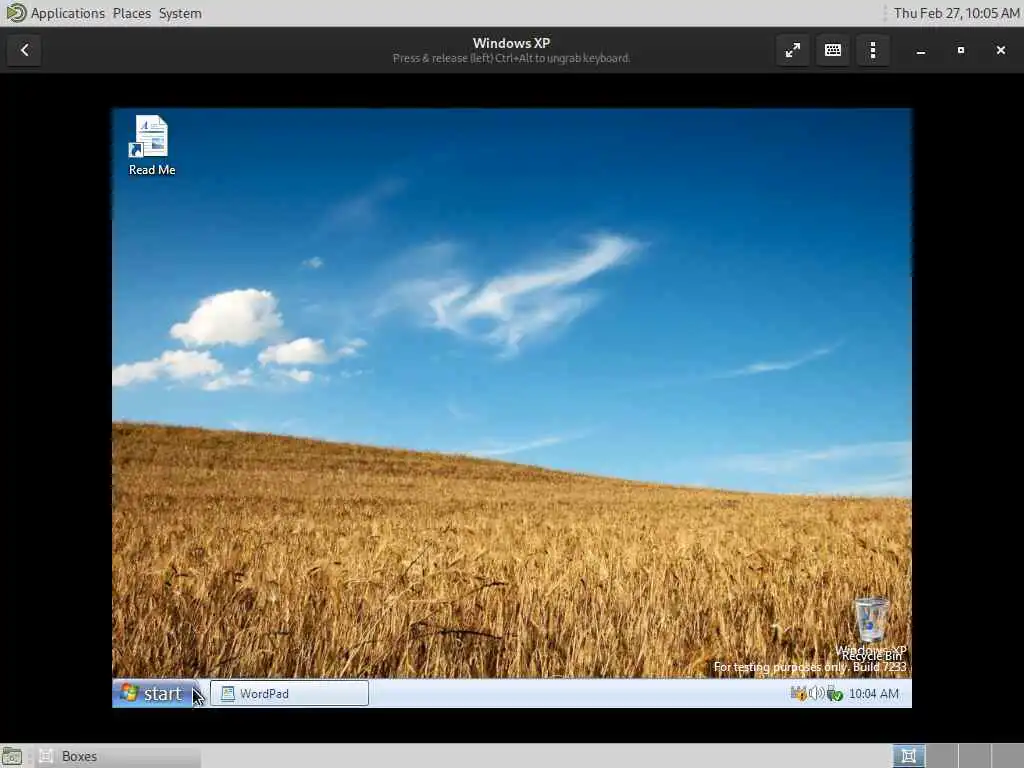Activate the Boxes window list button
The image size is (1024, 768).
coord(118,756)
